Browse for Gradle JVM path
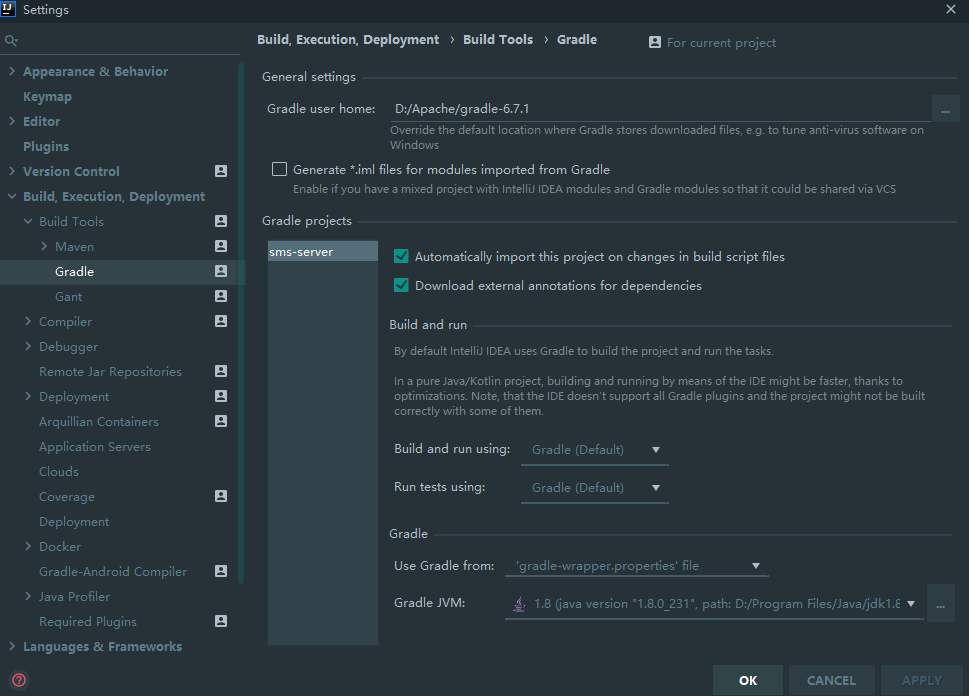Image resolution: width=969 pixels, height=696 pixels. coord(940,604)
